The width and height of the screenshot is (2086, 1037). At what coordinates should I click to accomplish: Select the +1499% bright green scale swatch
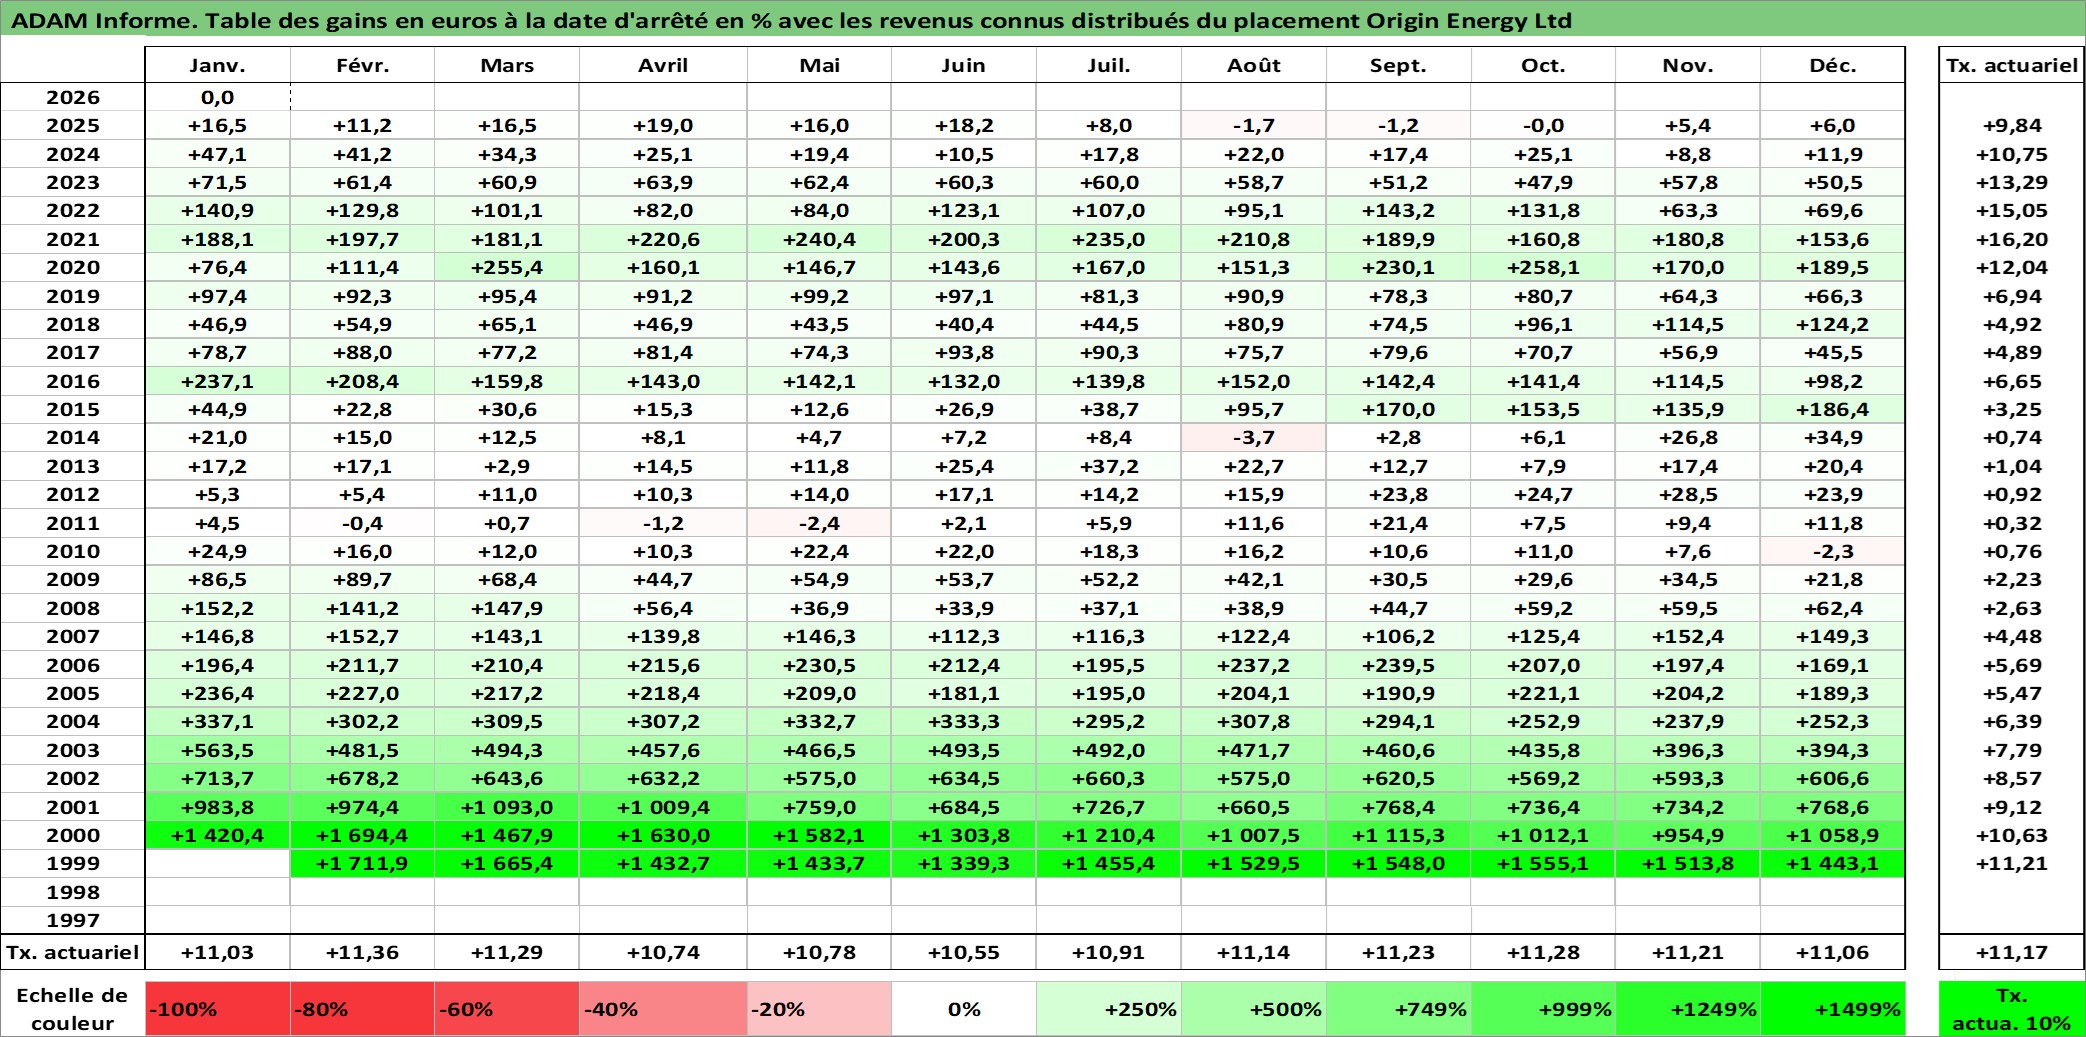[x=1833, y=1009]
